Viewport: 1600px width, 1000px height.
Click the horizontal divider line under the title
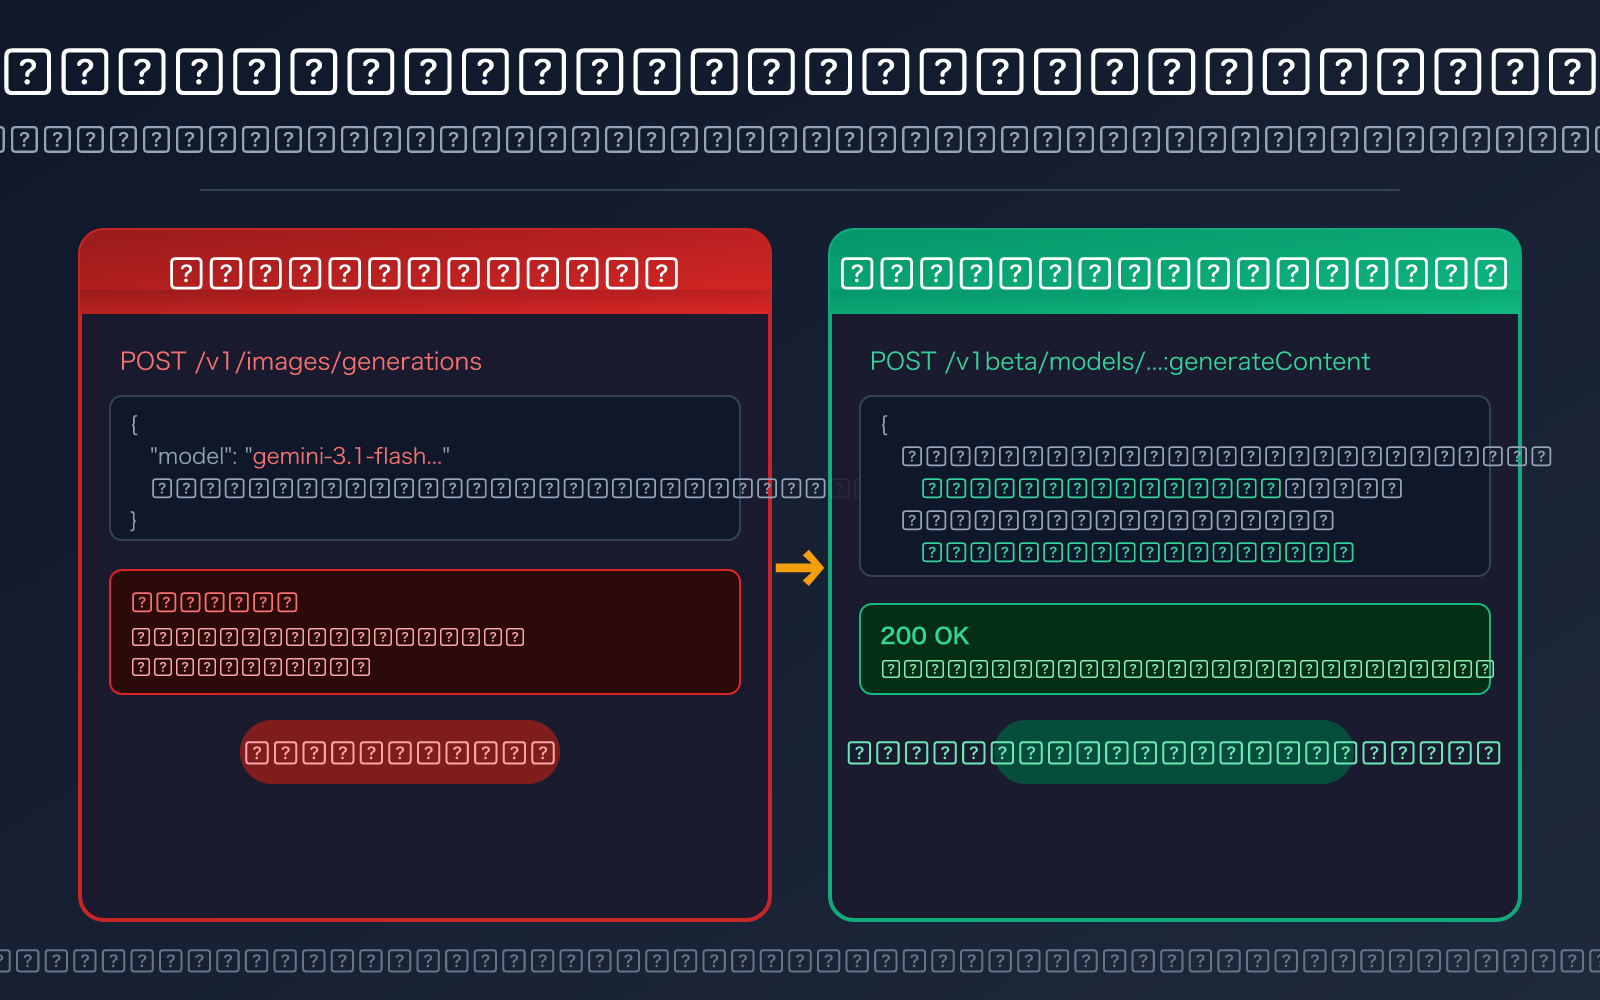point(798,188)
